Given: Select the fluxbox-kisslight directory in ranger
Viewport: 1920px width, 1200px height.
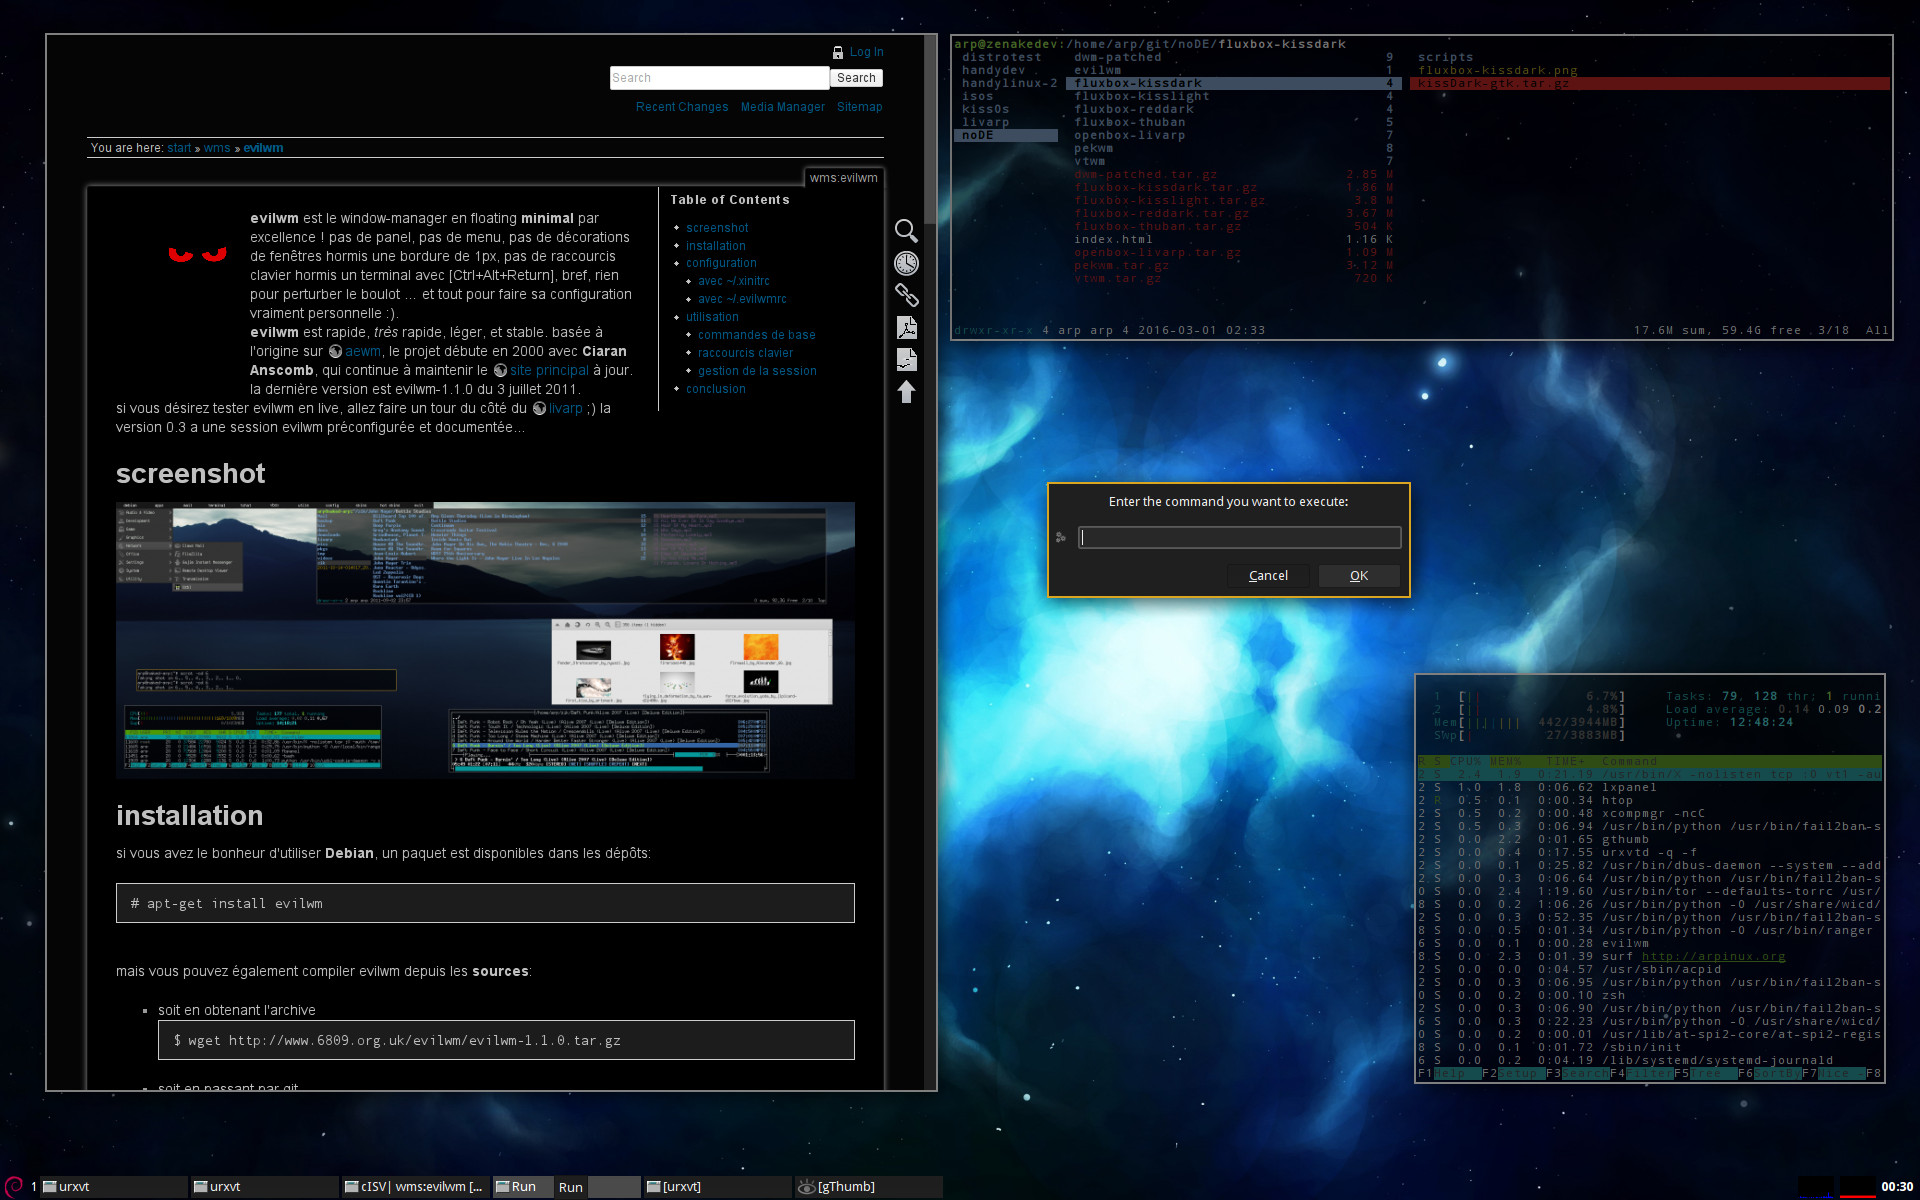Looking at the screenshot, I should click(1141, 96).
